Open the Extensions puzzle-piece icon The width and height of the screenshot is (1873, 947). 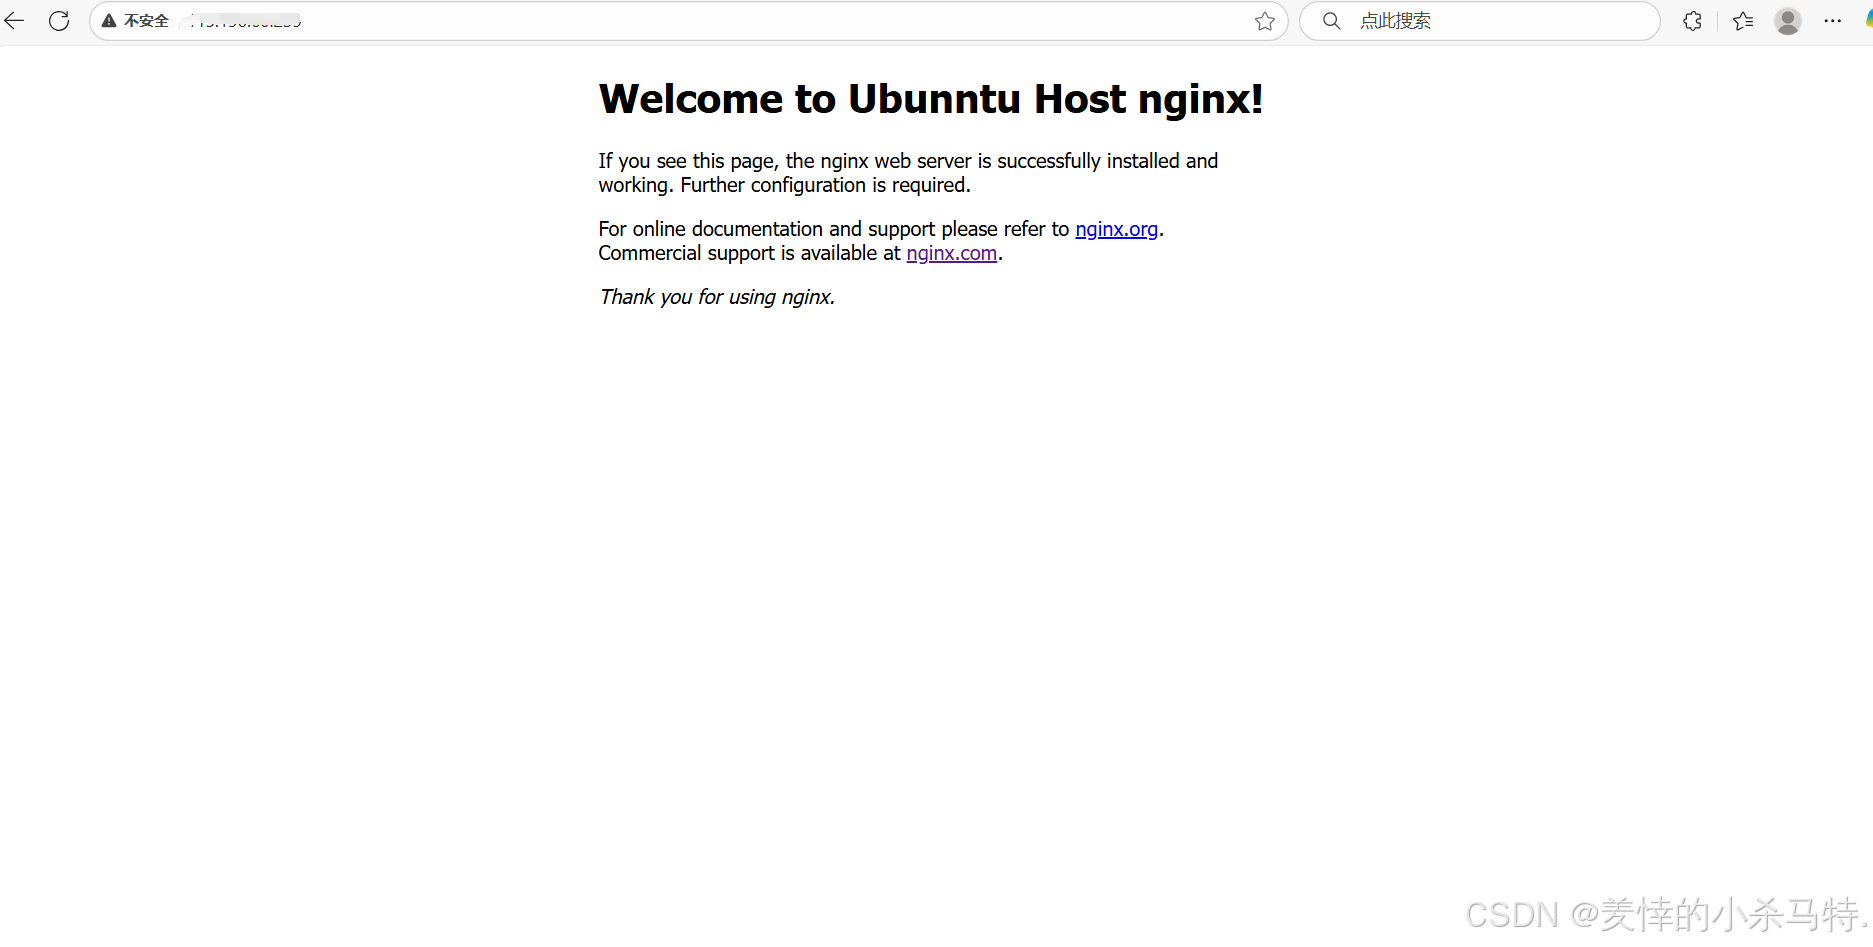1692,21
